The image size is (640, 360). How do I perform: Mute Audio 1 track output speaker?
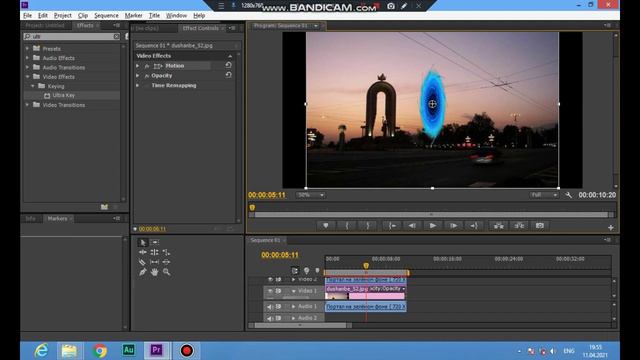tap(270, 306)
